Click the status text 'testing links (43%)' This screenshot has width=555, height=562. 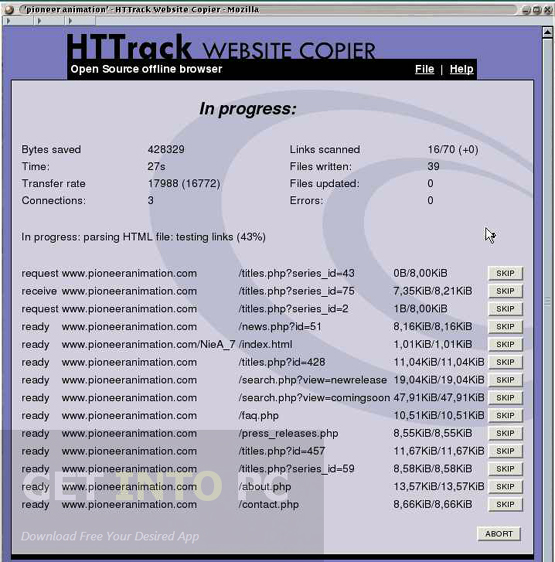pos(221,237)
